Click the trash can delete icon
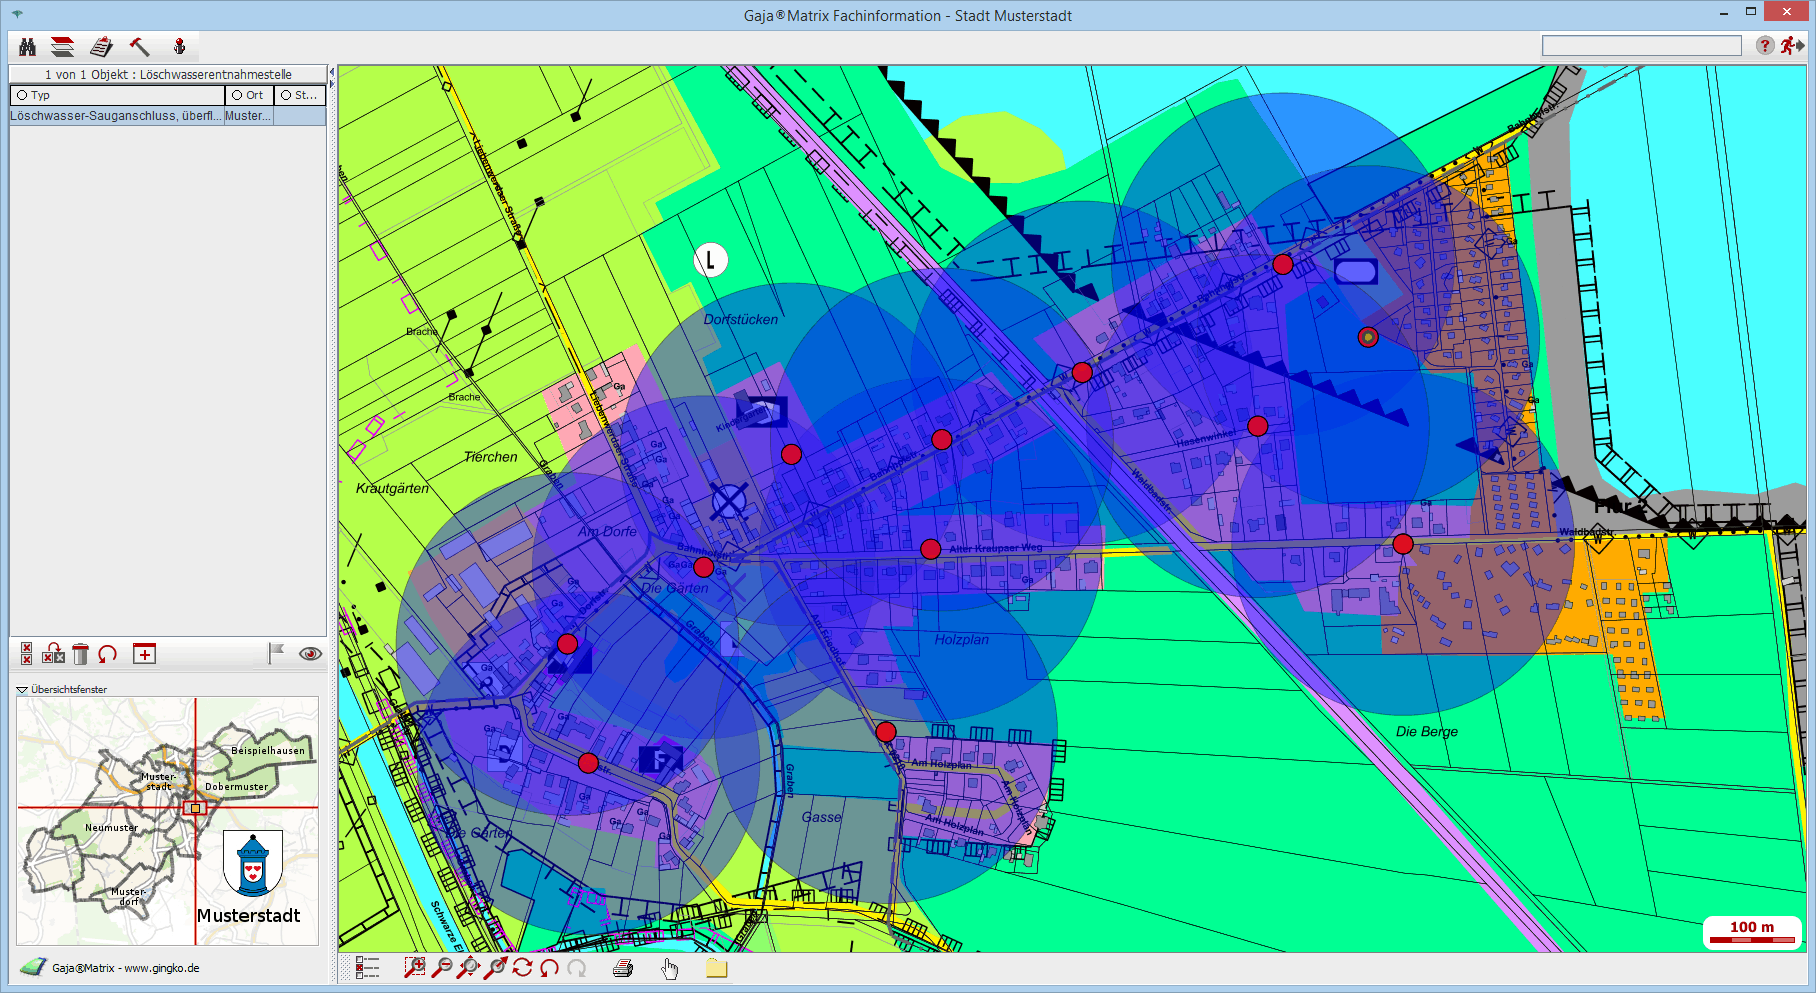The height and width of the screenshot is (993, 1816). [81, 654]
